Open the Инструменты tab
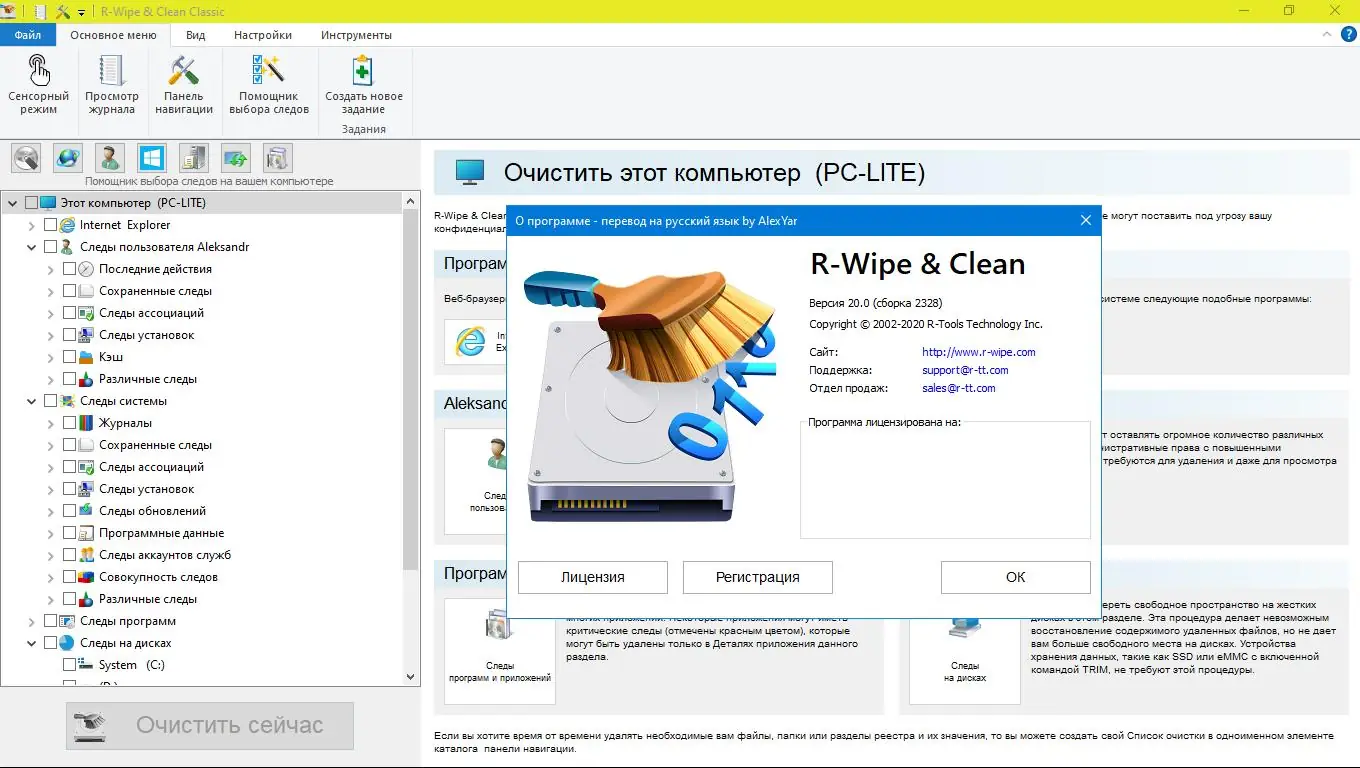Image resolution: width=1360 pixels, height=768 pixels. (356, 35)
